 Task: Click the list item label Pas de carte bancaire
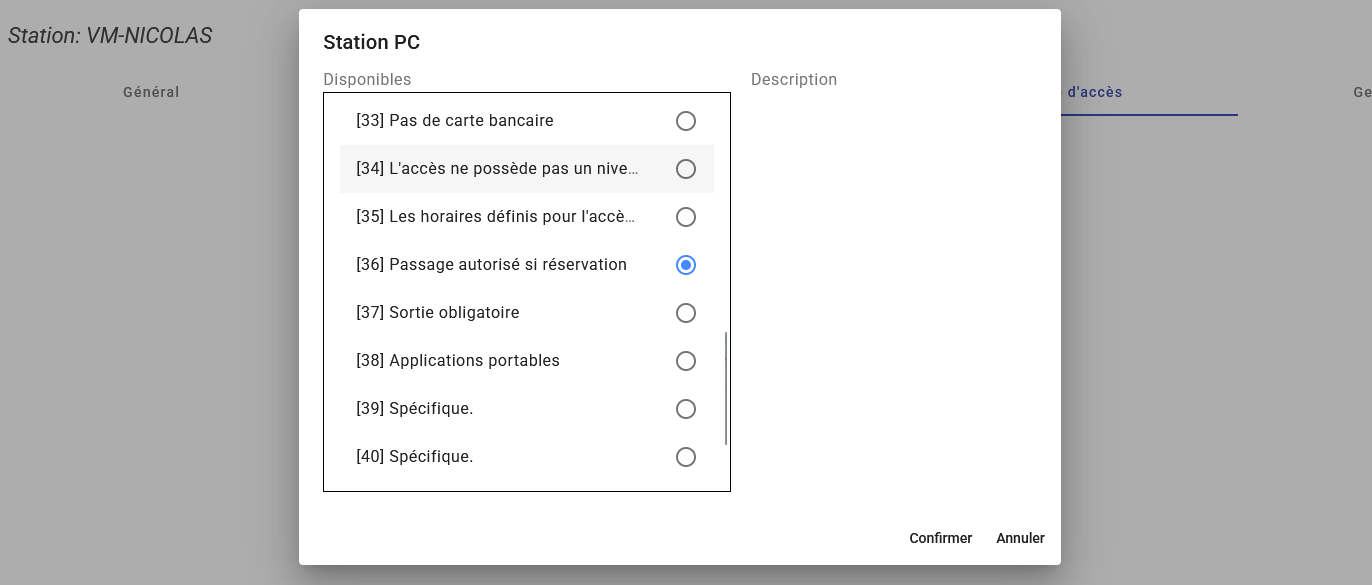455,121
